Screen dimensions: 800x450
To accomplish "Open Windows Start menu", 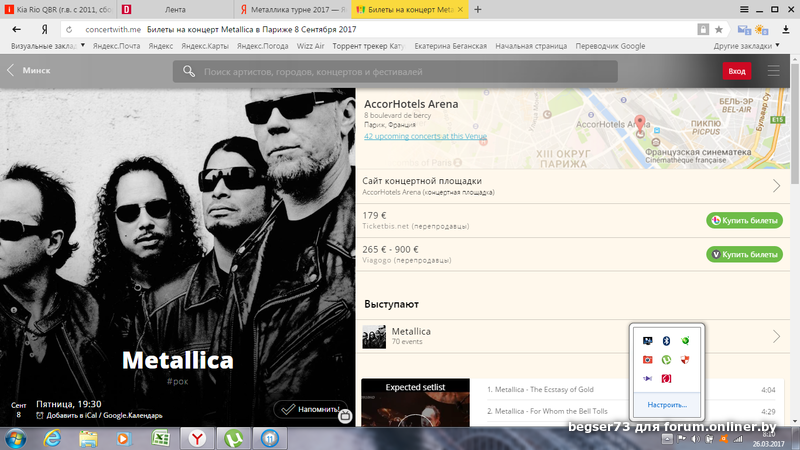I will coord(15,438).
